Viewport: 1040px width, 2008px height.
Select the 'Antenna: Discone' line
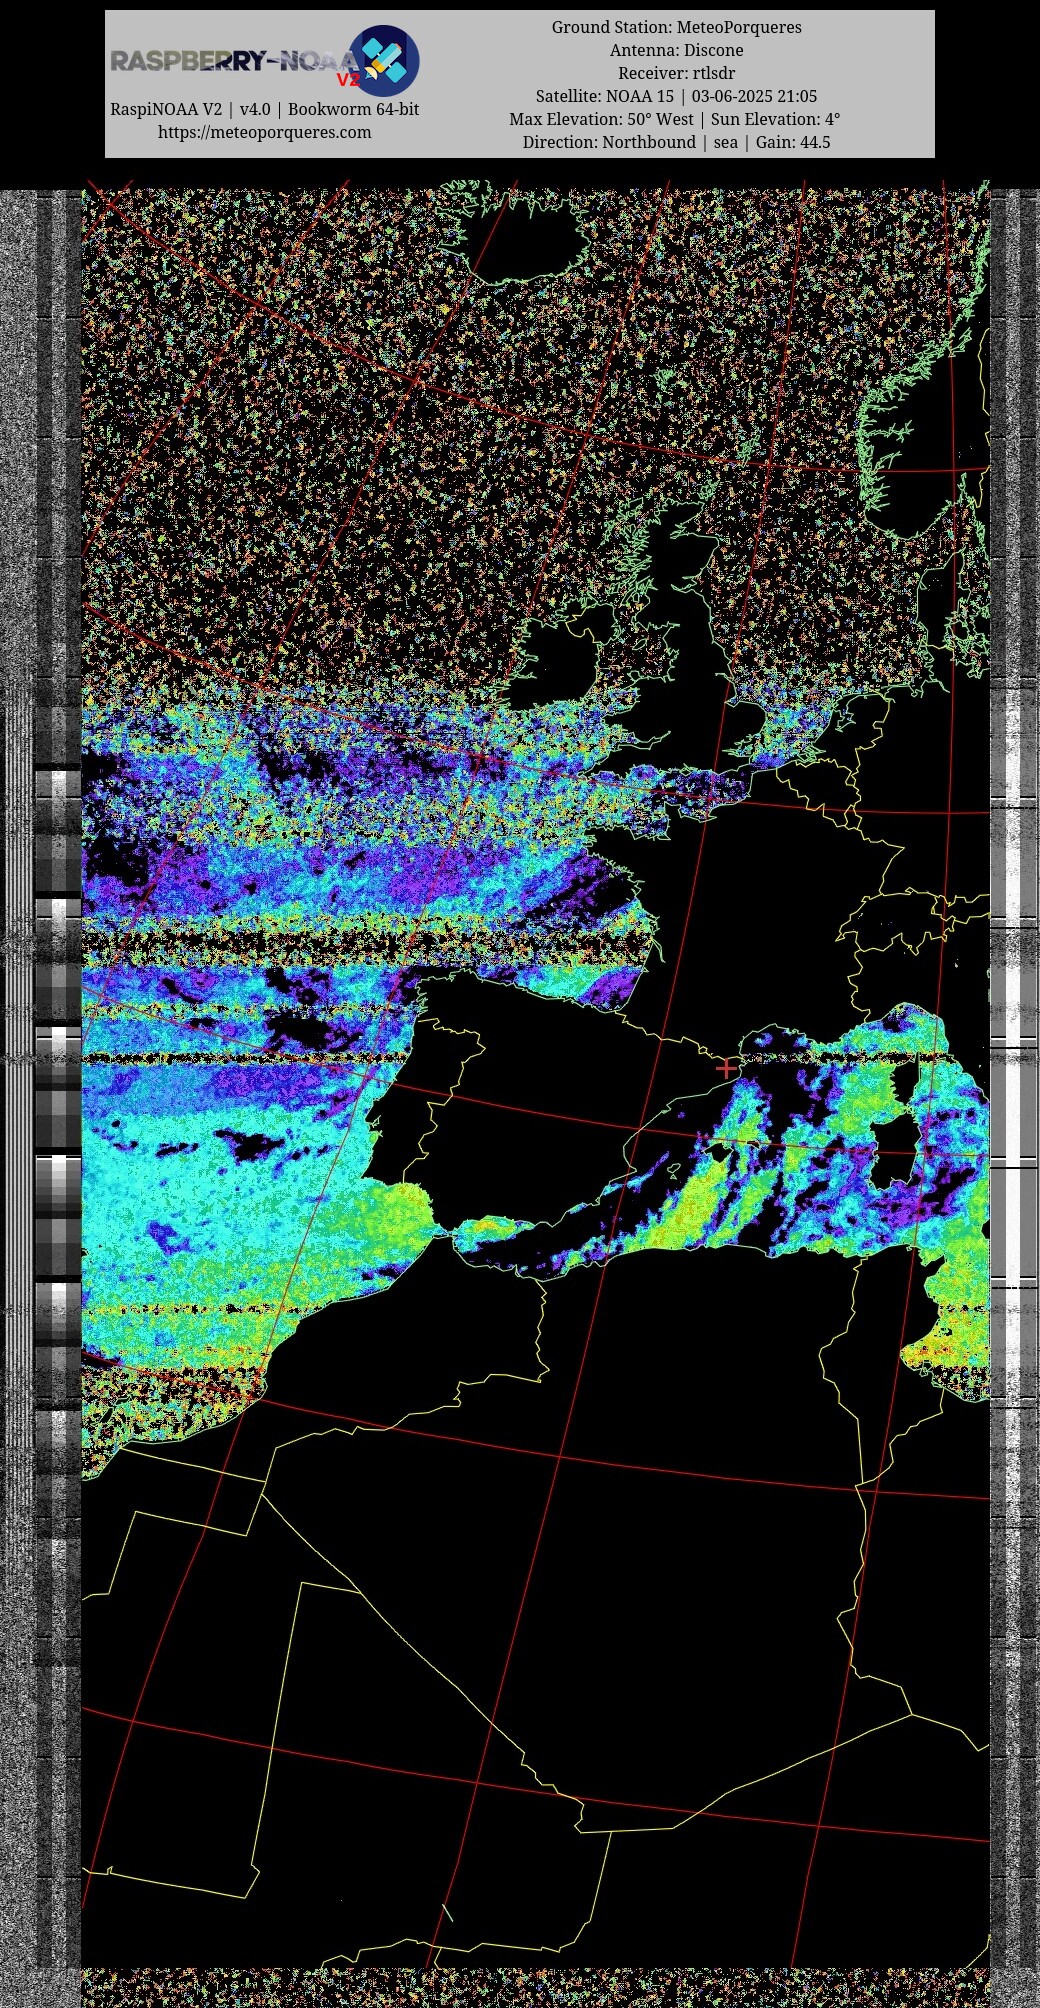tap(677, 50)
